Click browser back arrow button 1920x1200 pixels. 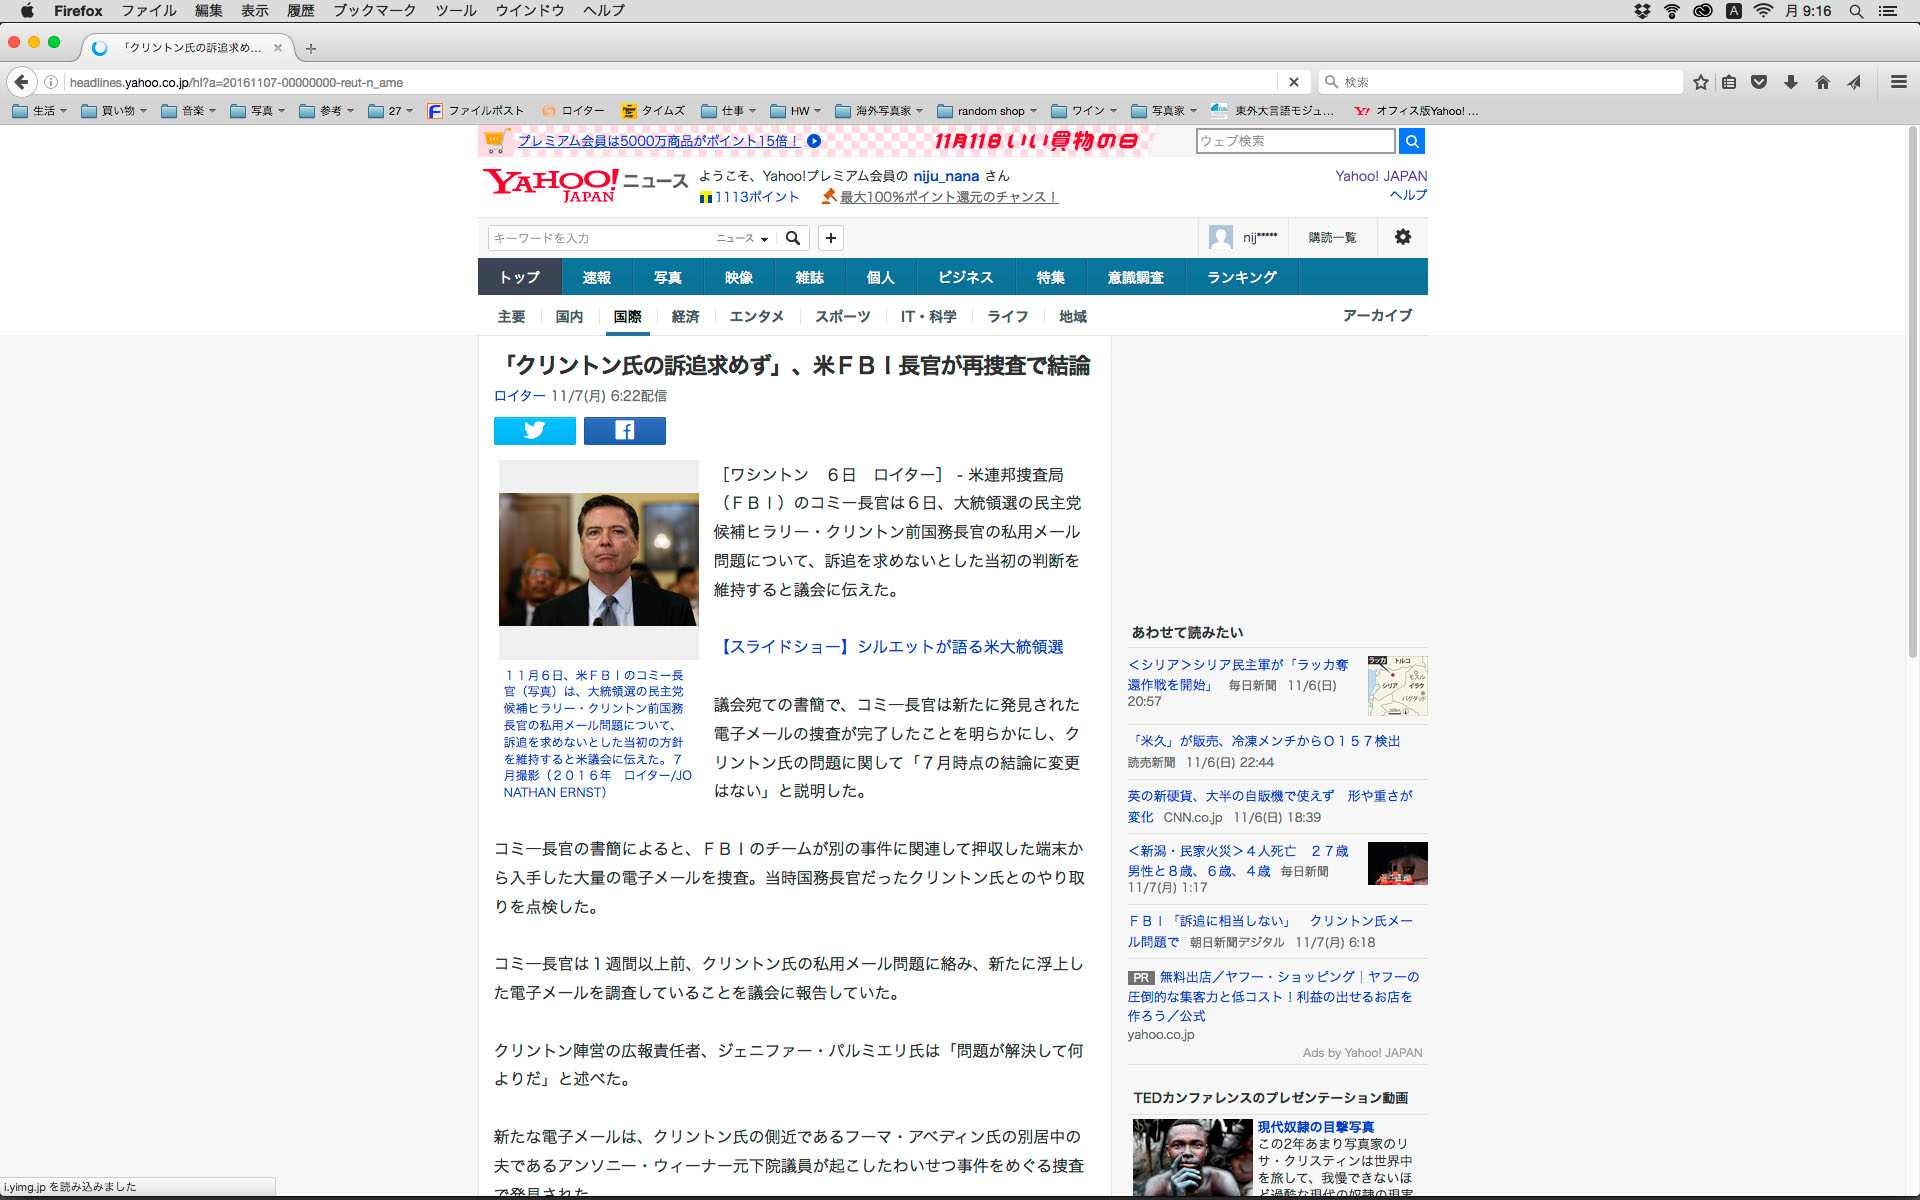click(21, 82)
